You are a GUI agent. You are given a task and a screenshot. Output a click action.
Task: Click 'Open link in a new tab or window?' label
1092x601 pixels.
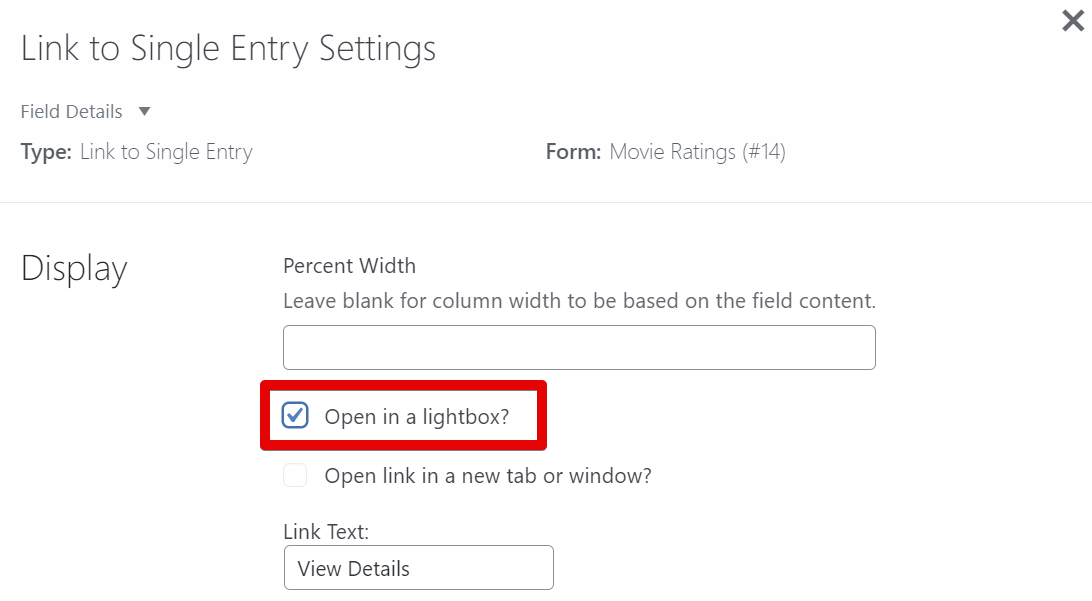[x=488, y=476]
